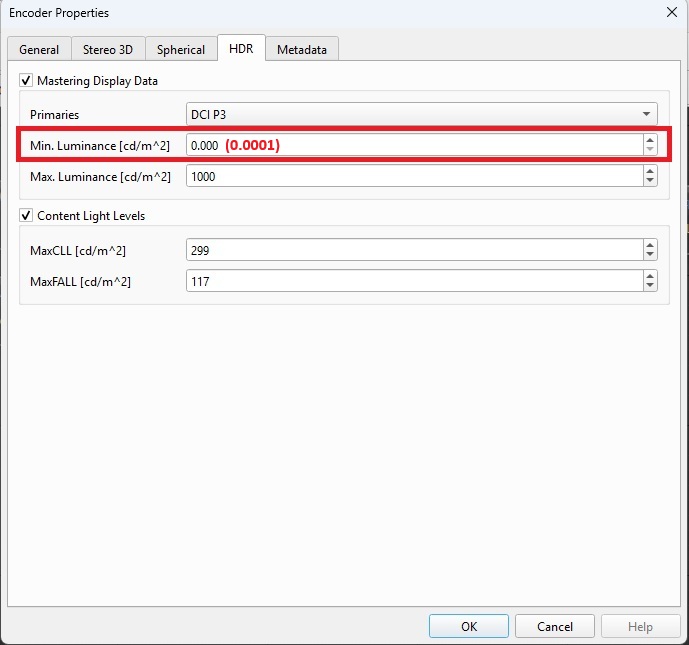Disable the Content Light Levels checkbox

pos(27,216)
